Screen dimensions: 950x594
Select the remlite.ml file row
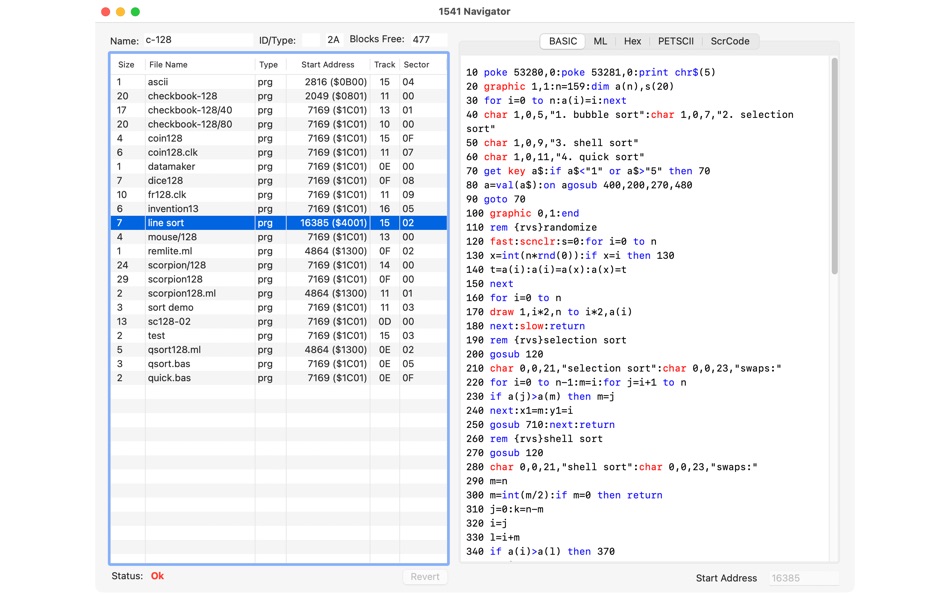(279, 251)
